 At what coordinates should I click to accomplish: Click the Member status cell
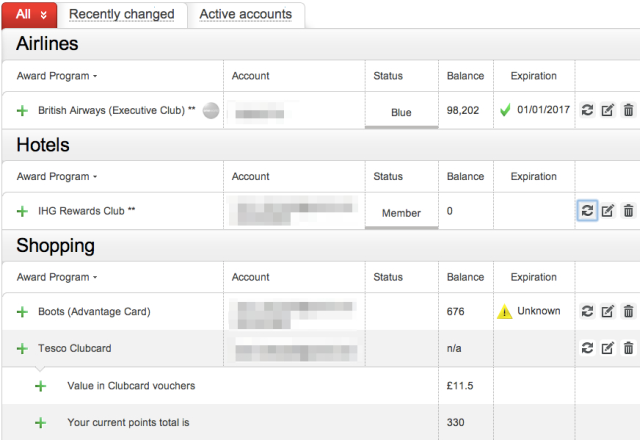tap(401, 213)
